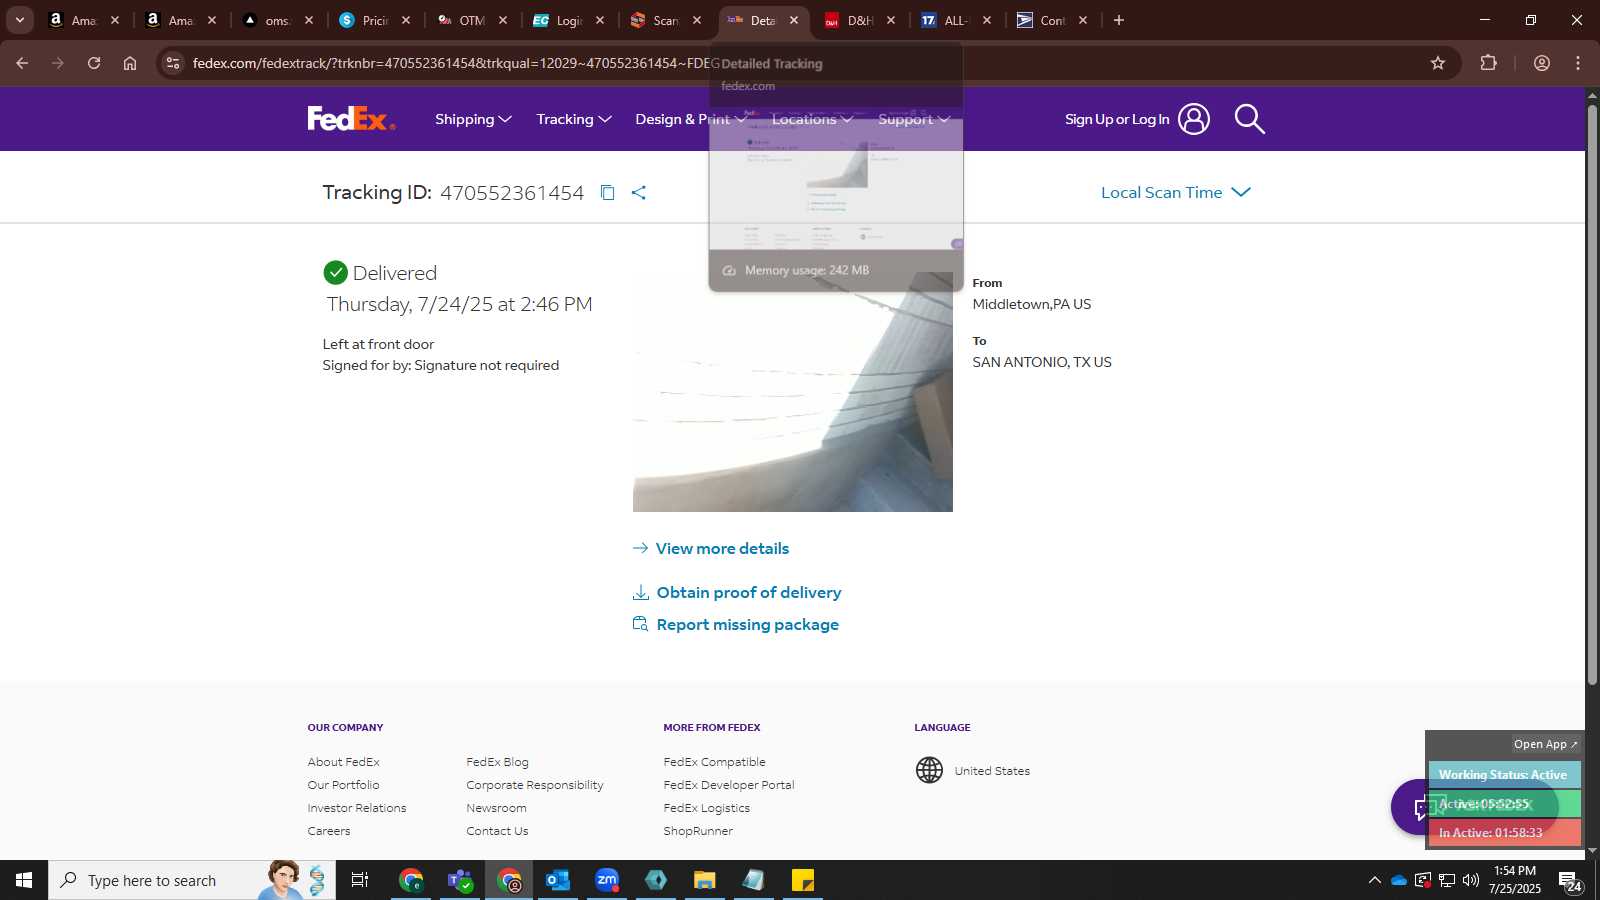Image resolution: width=1600 pixels, height=900 pixels.
Task: Open the Local Scan Time dropdown
Action: 1175,192
